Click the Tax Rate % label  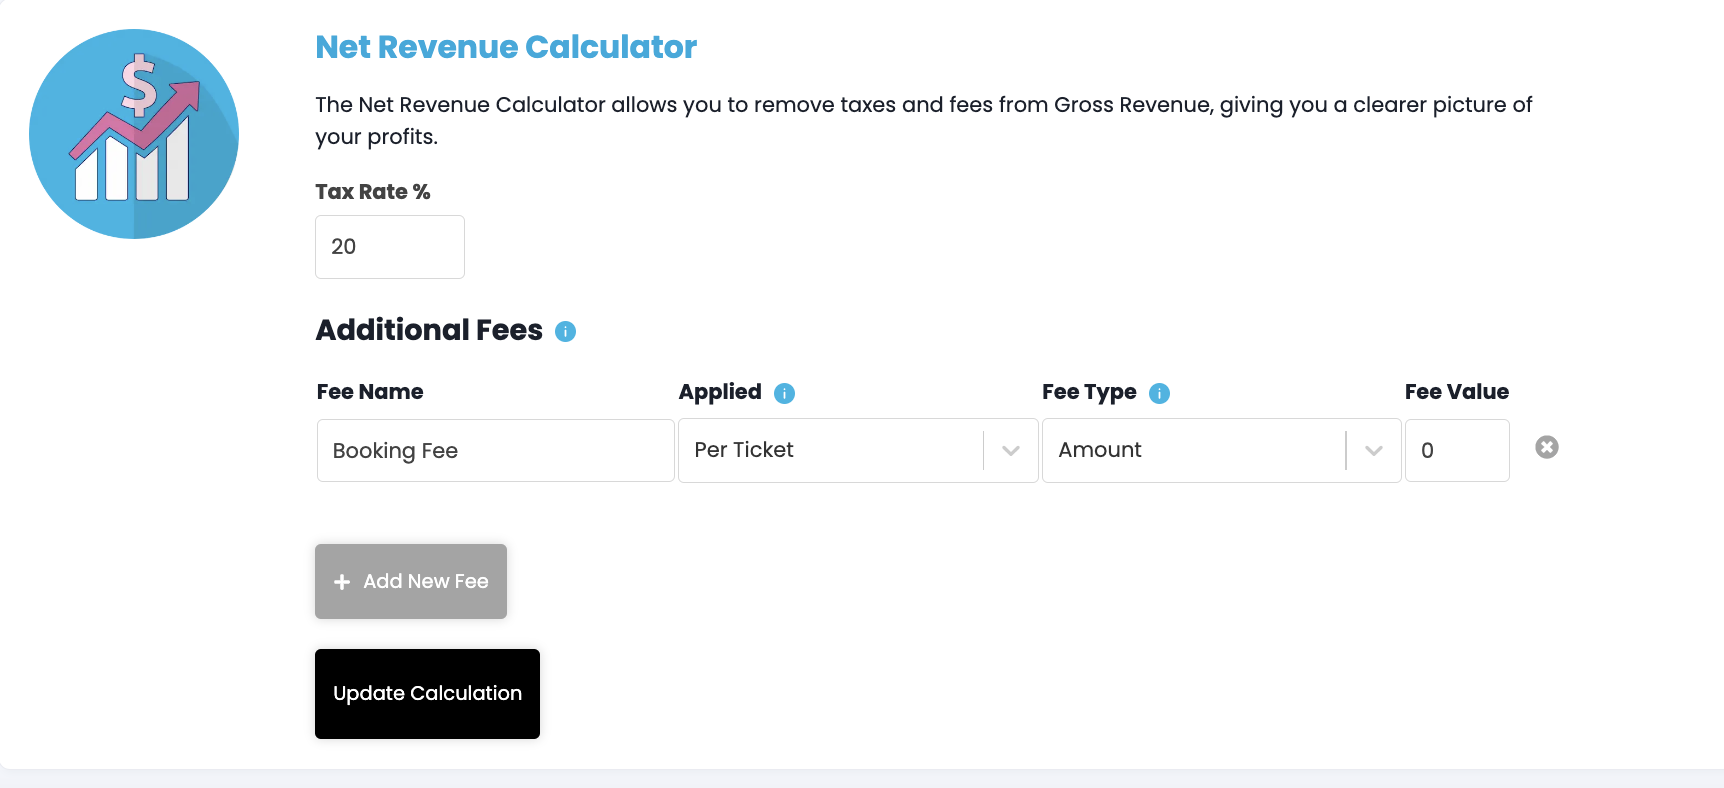point(373,192)
